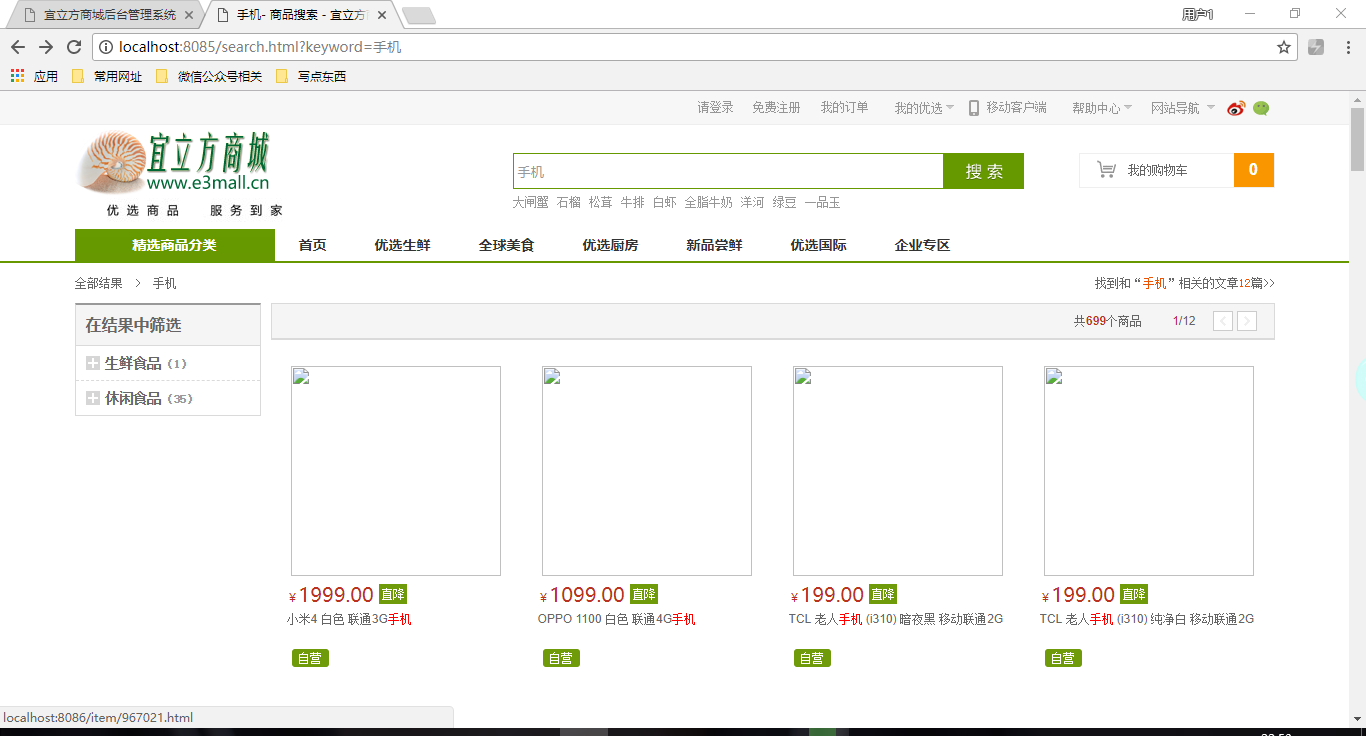Image resolution: width=1366 pixels, height=736 pixels.
Task: Reload the page with the refresh icon
Action: pos(74,47)
